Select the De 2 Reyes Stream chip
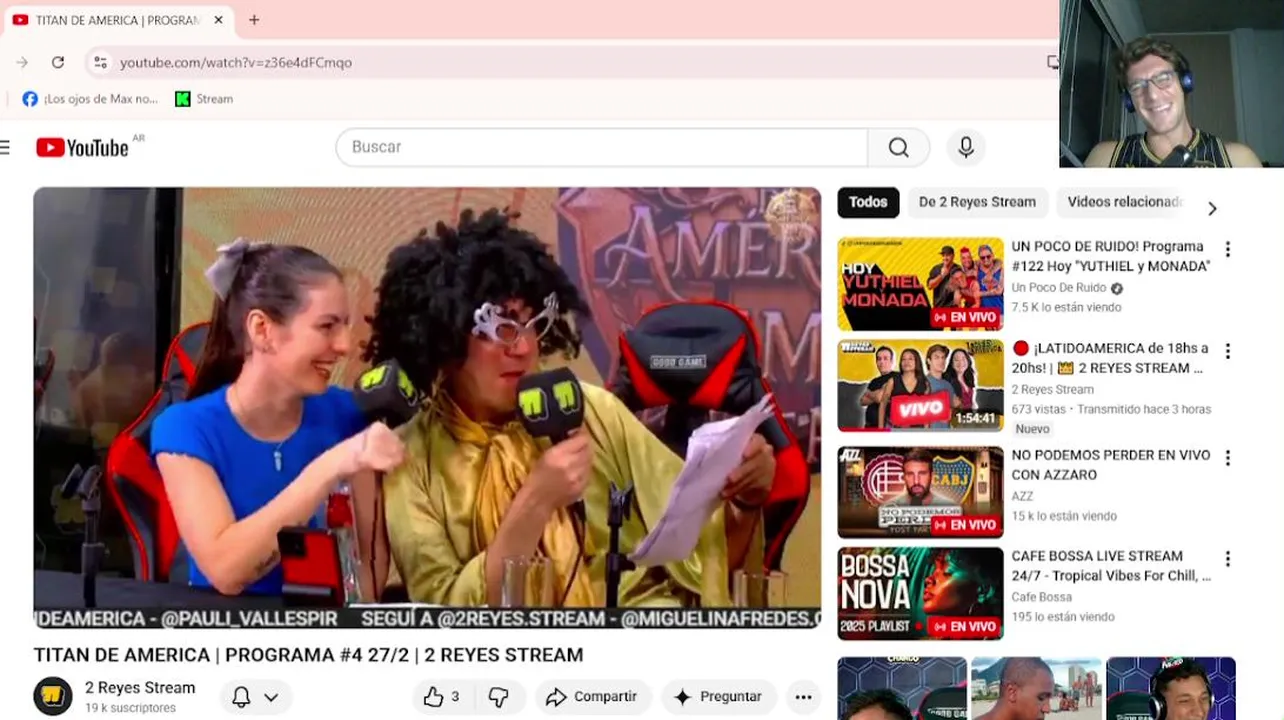The width and height of the screenshot is (1284, 720). click(x=977, y=202)
